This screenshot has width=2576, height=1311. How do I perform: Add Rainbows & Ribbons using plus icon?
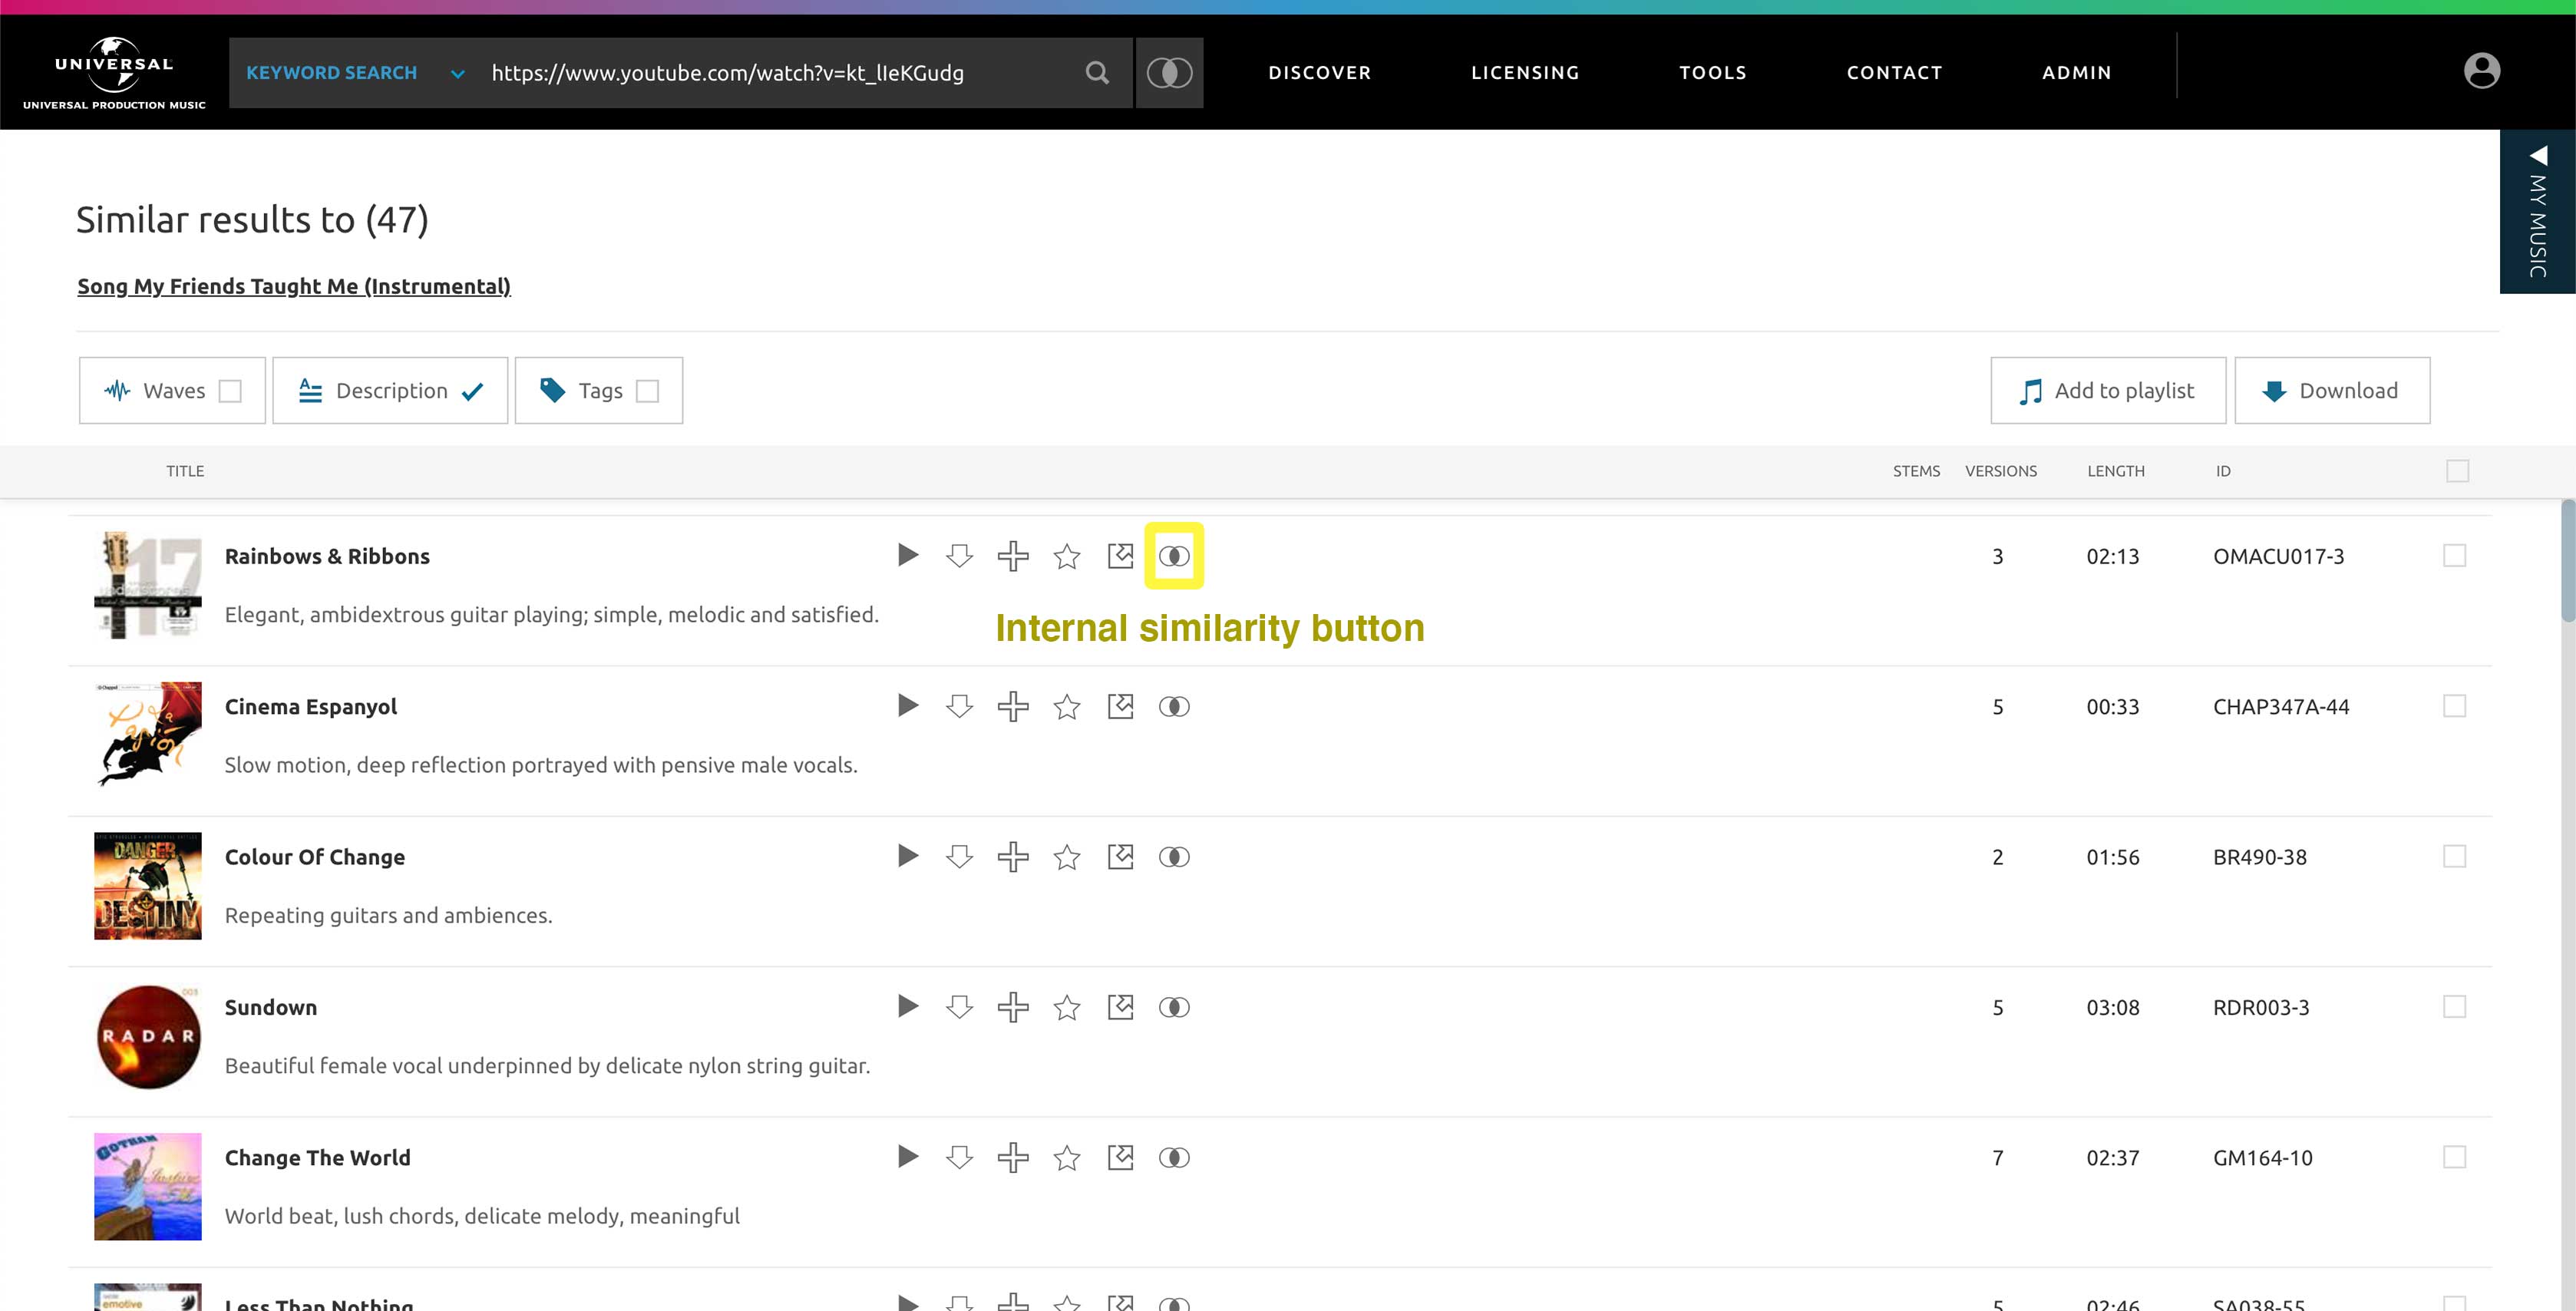tap(1013, 555)
